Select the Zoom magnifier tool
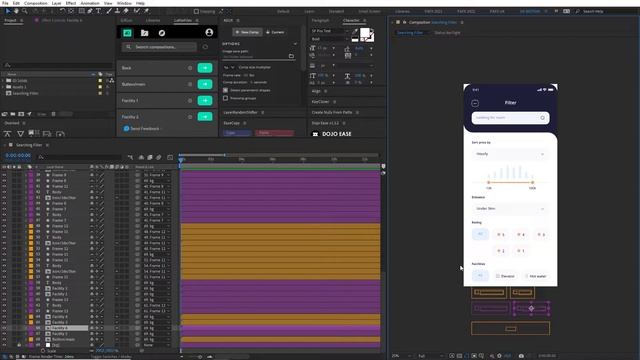The width and height of the screenshot is (640, 360). (24, 11)
